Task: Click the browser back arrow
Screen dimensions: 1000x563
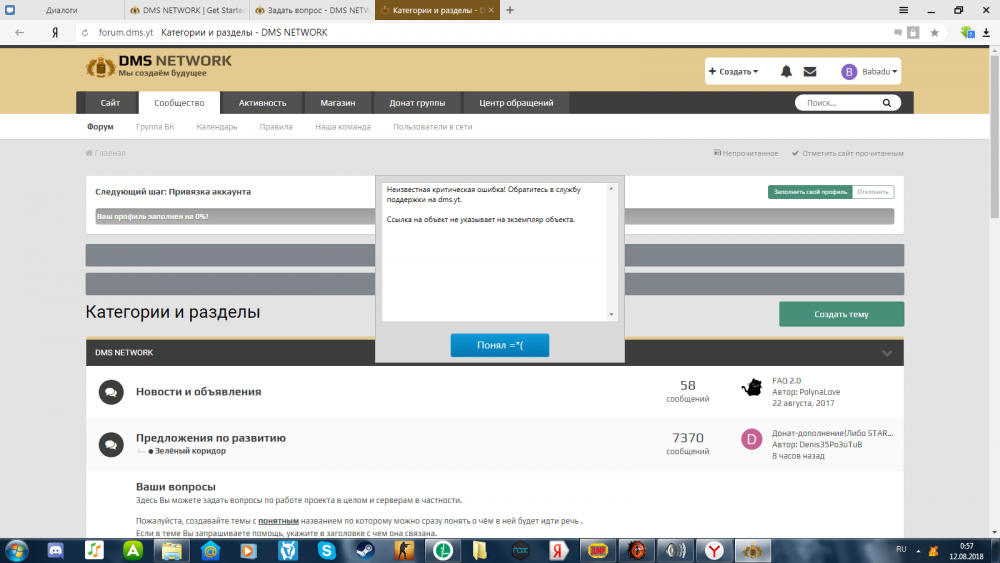Action: click(x=19, y=32)
